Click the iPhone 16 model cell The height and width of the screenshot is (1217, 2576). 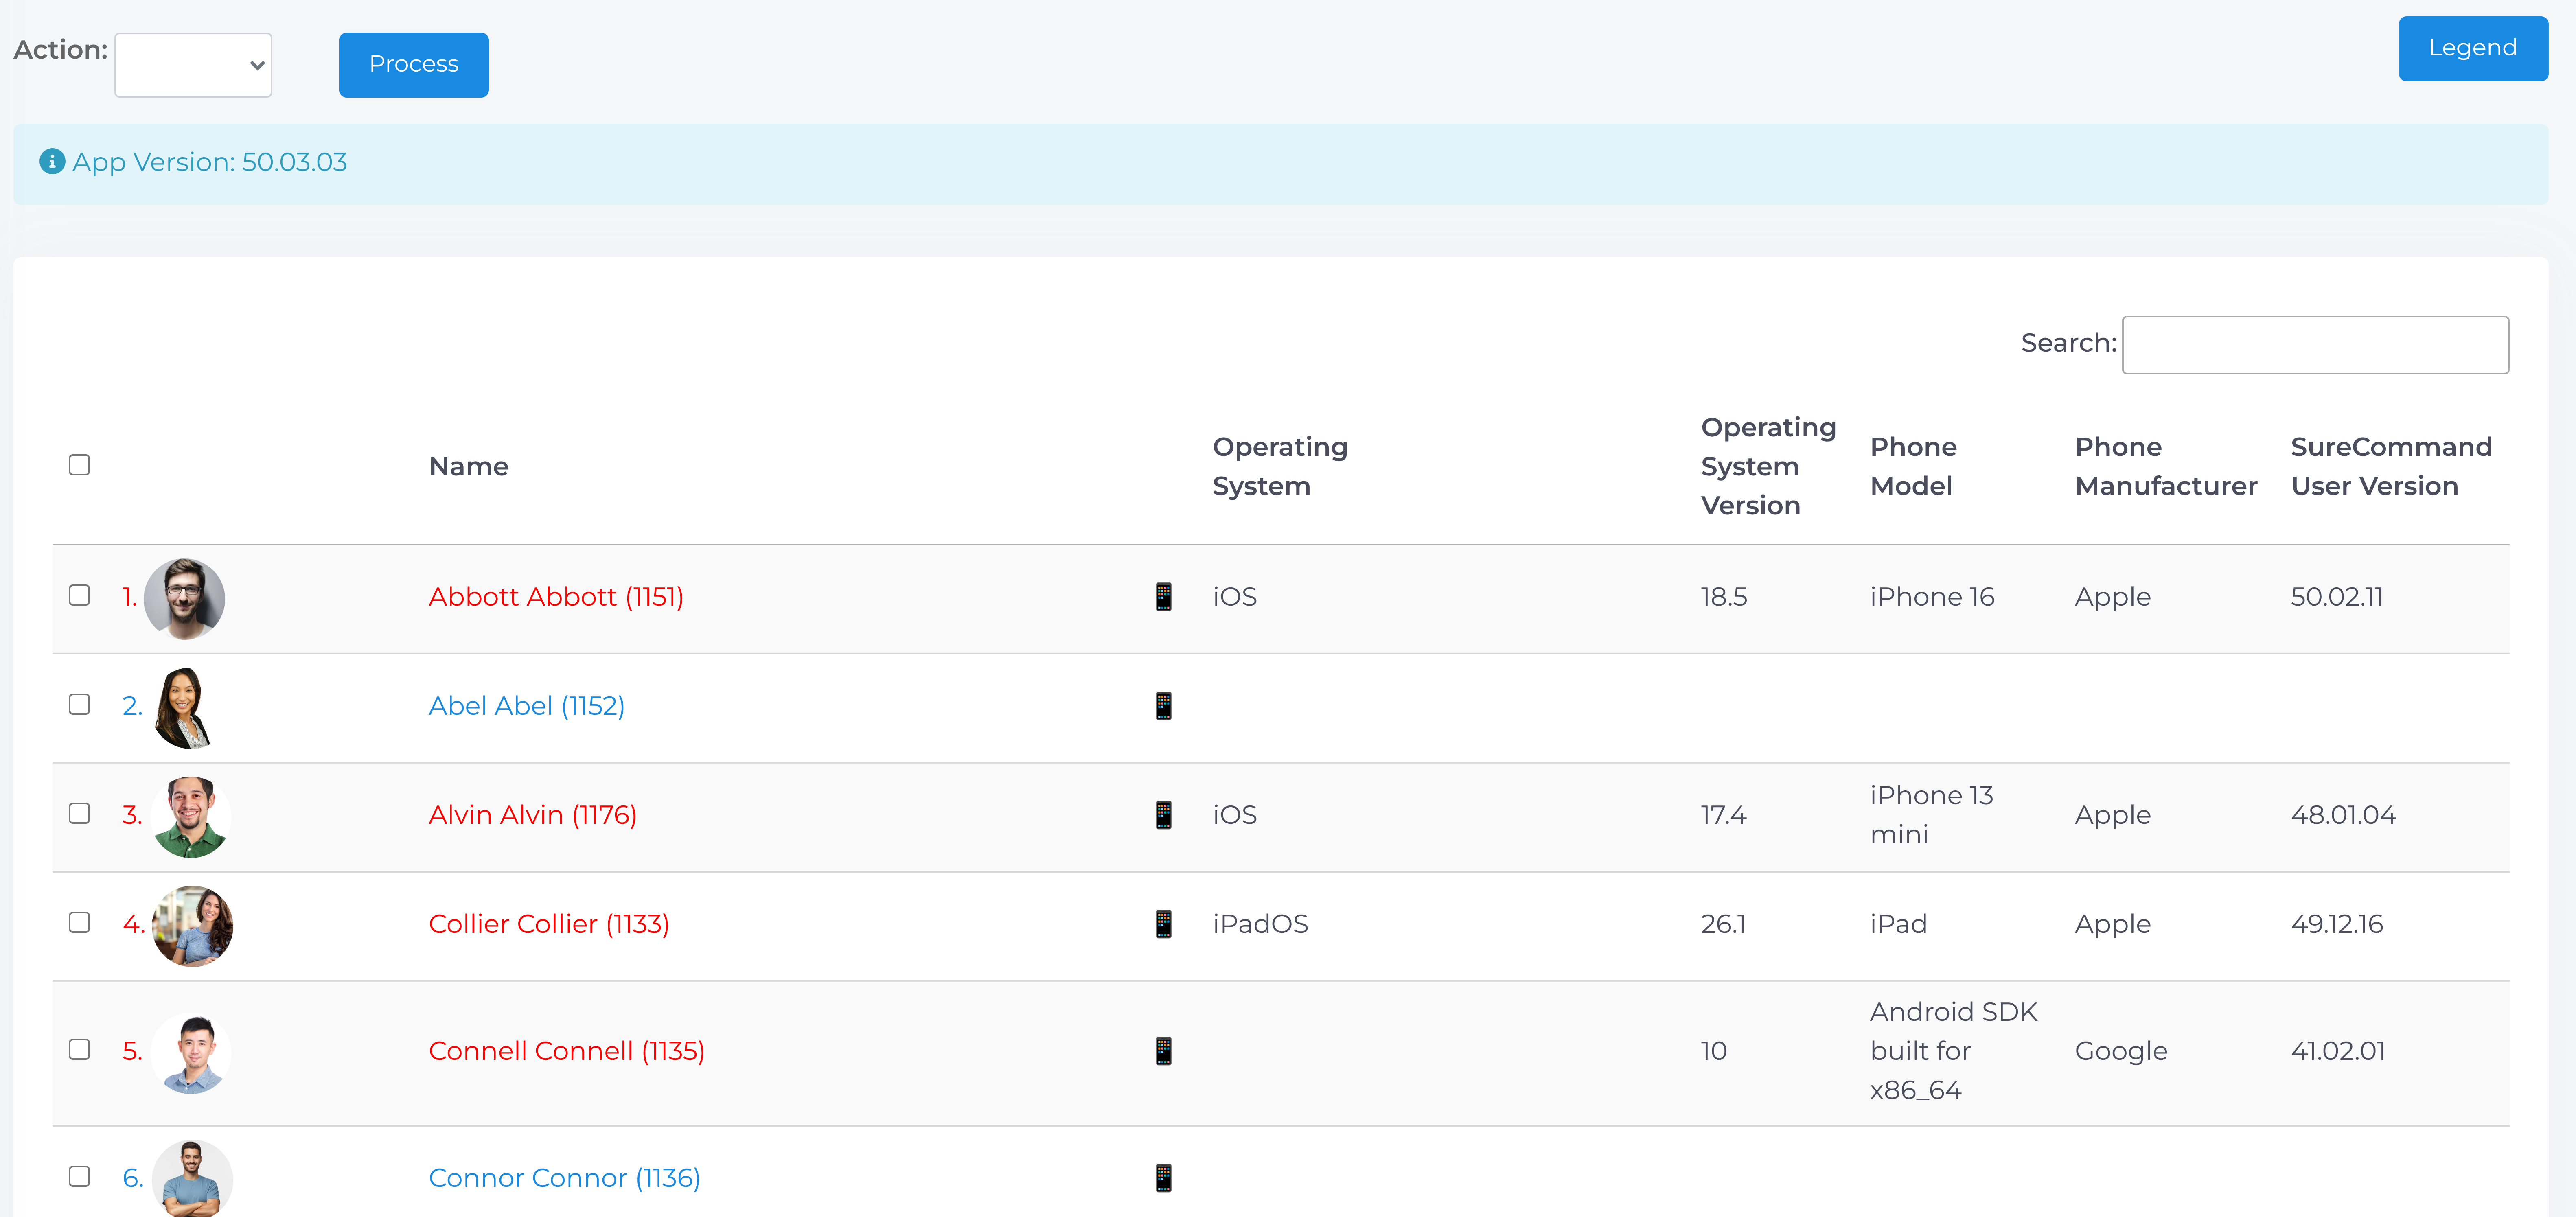coord(1932,597)
